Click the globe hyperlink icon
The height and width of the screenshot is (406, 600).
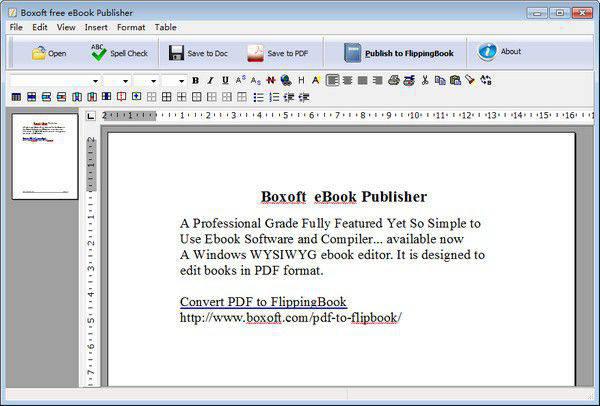286,80
